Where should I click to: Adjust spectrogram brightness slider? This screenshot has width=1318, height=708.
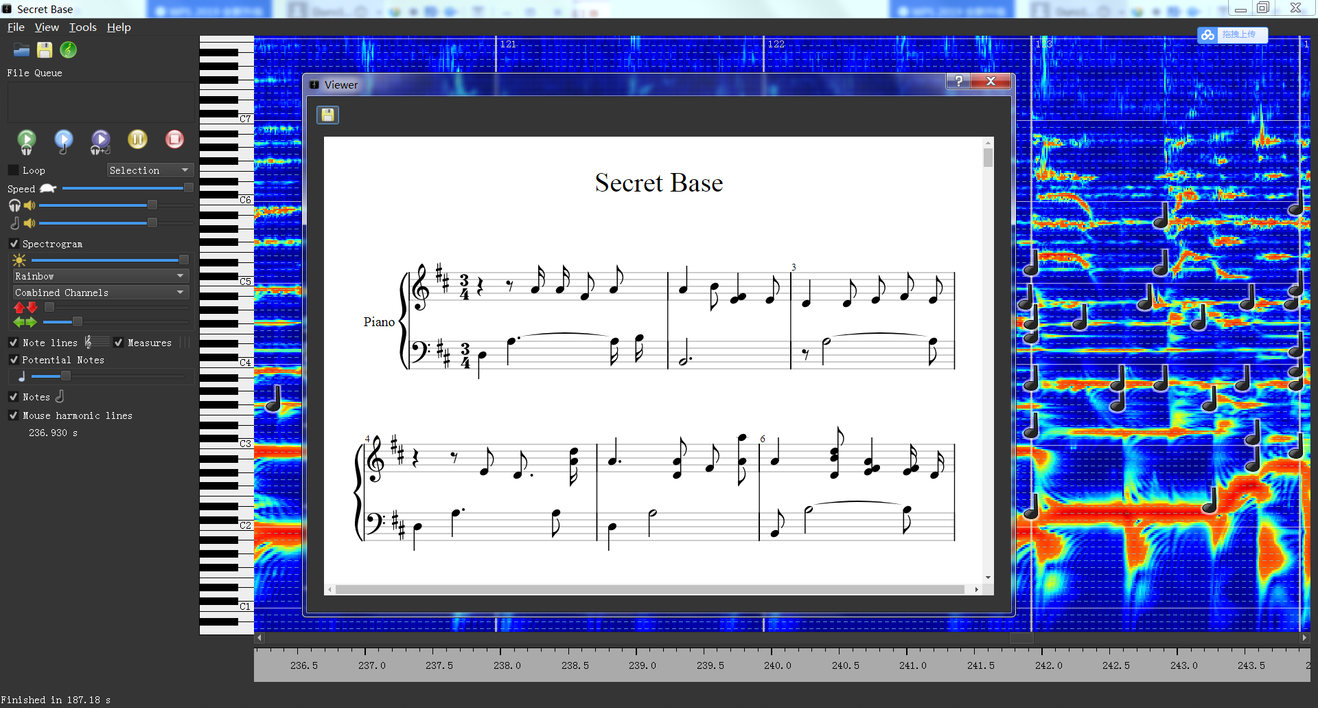pyautogui.click(x=110, y=260)
